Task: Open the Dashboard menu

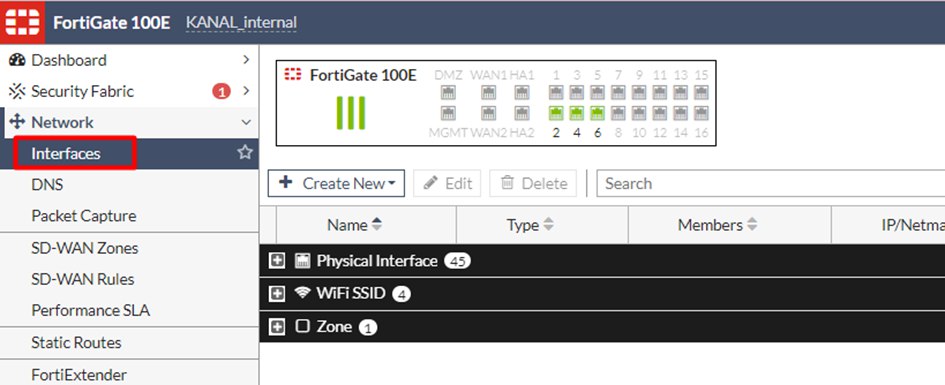Action: pos(69,60)
